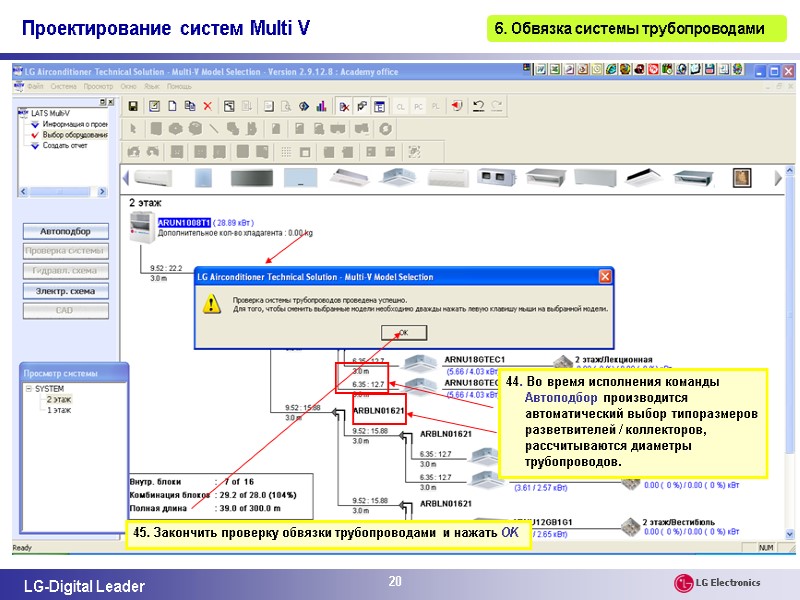The image size is (800, 600).
Task: Close the Model Selection message dialog
Action: (605, 277)
